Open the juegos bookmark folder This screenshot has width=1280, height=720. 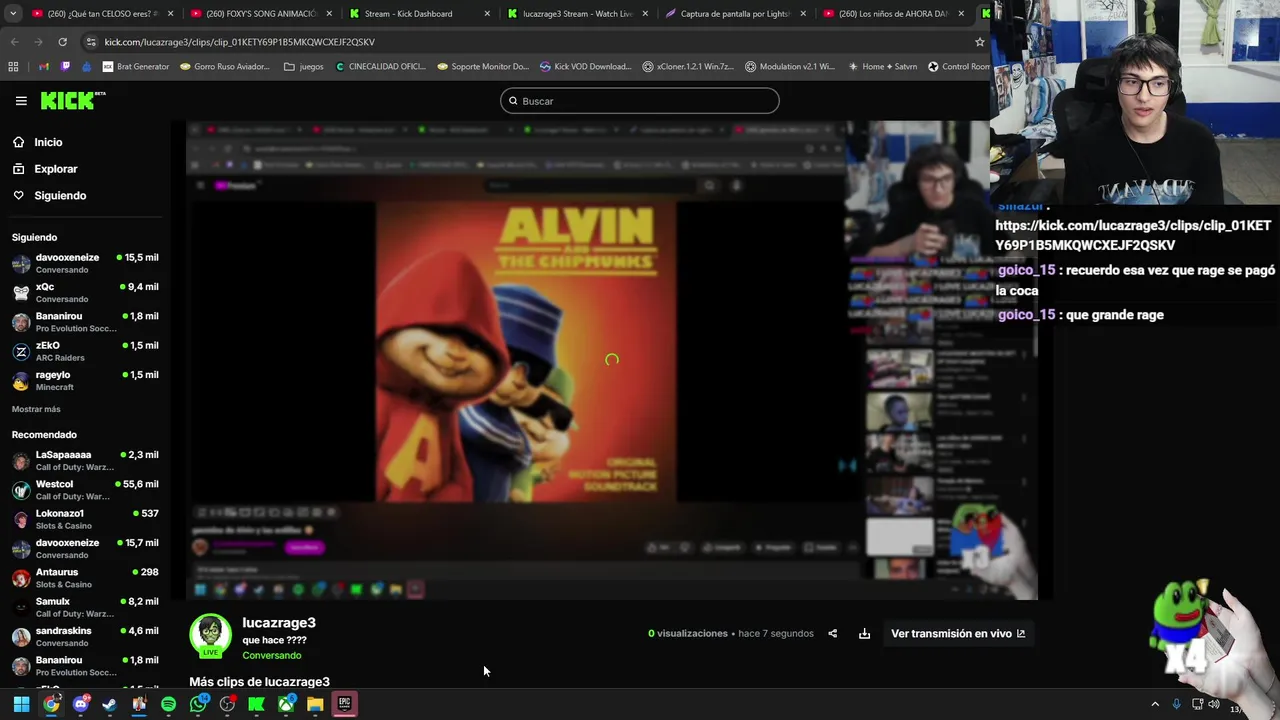click(304, 67)
